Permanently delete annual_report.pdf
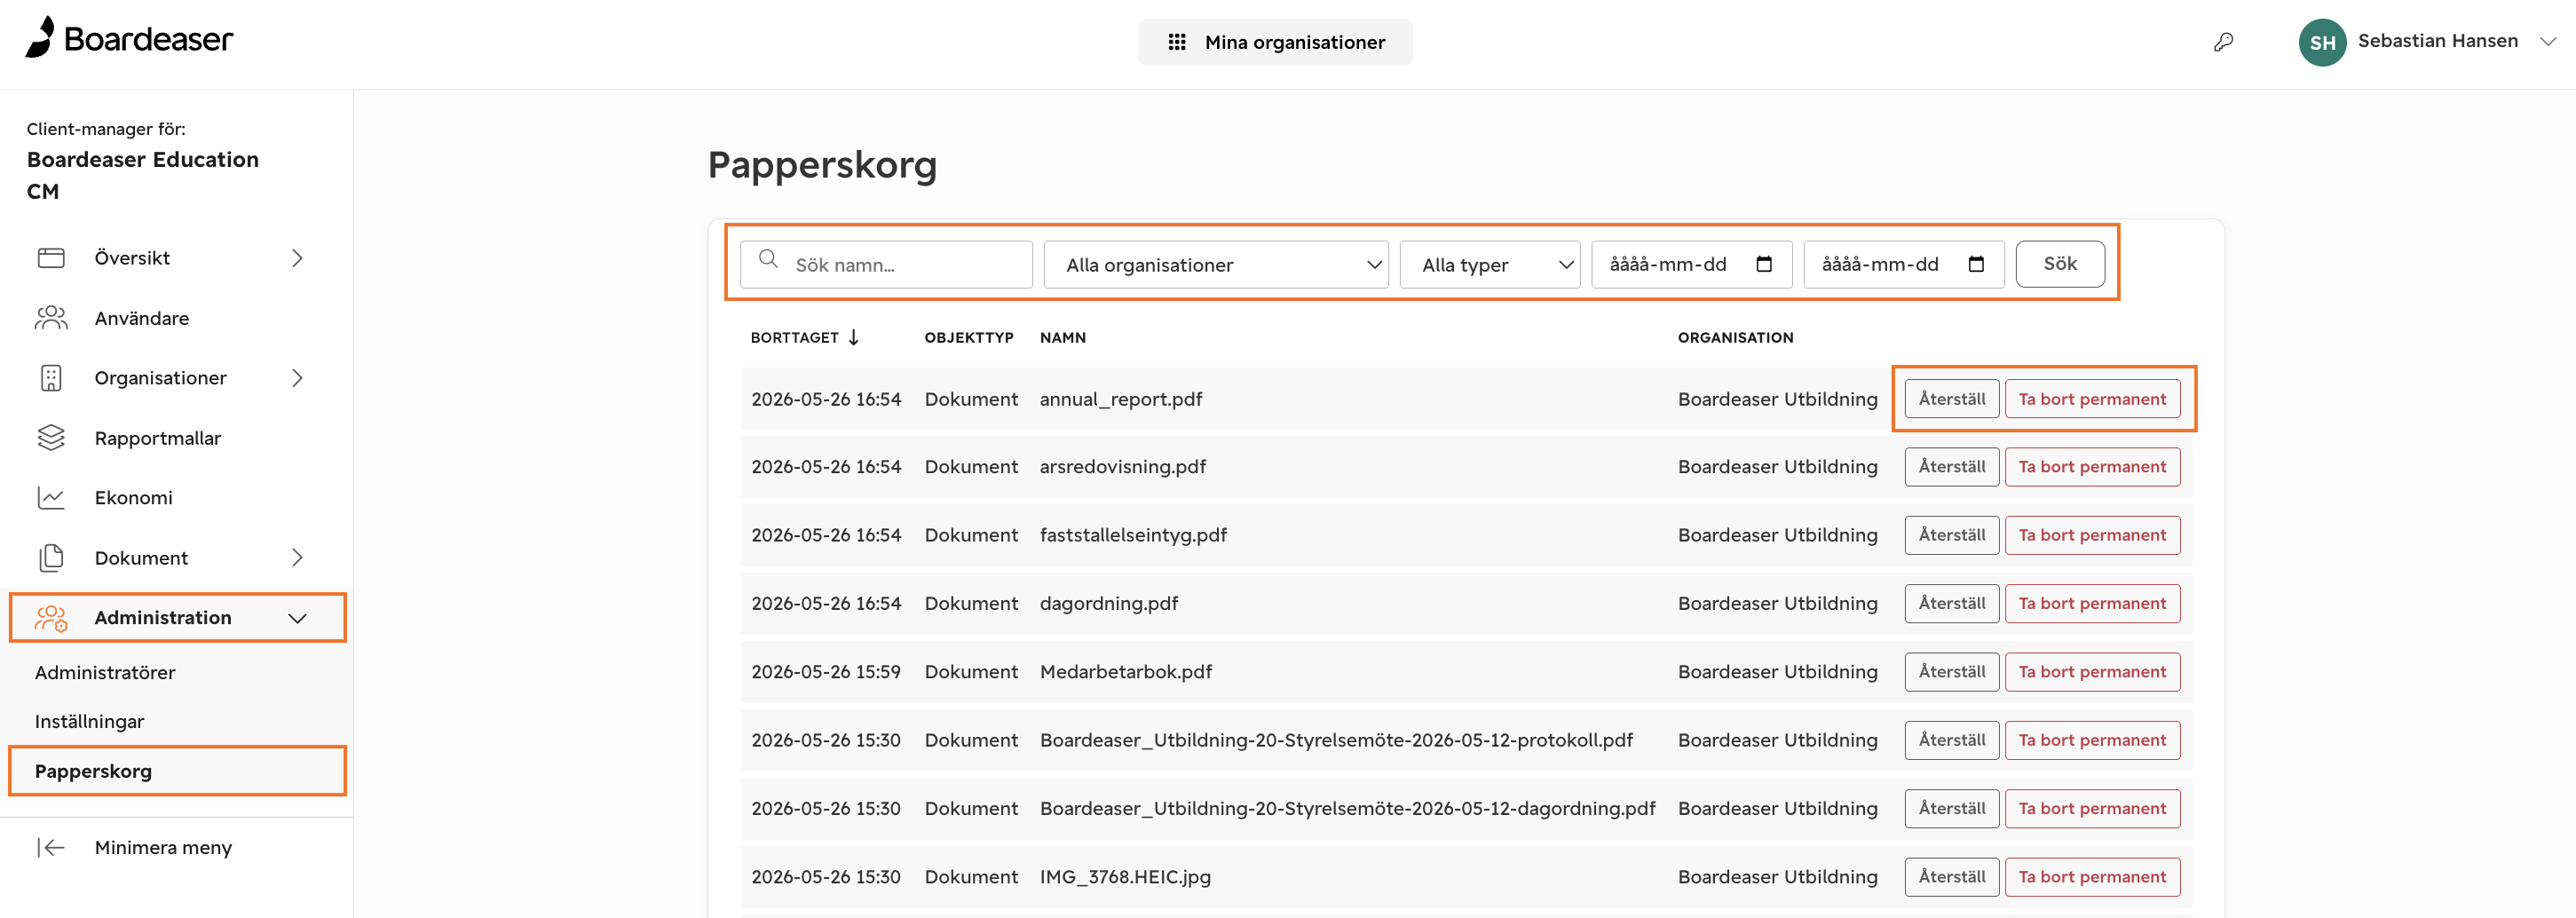The image size is (2576, 918). pos(2092,399)
